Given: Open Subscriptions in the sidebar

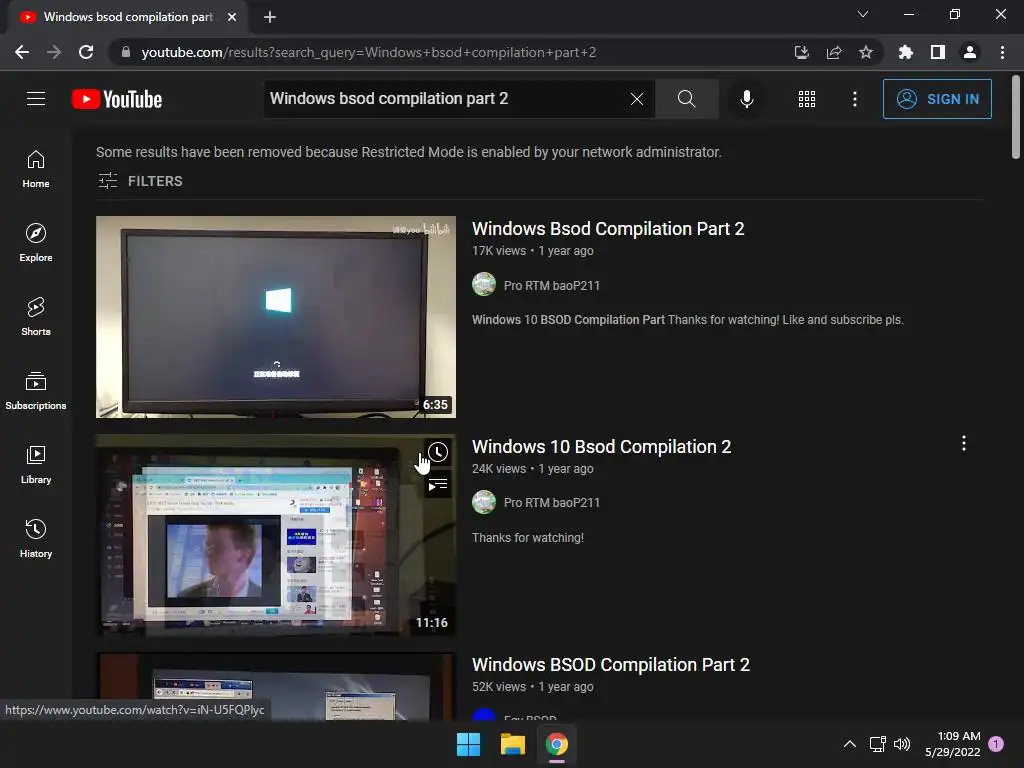Looking at the screenshot, I should [36, 390].
